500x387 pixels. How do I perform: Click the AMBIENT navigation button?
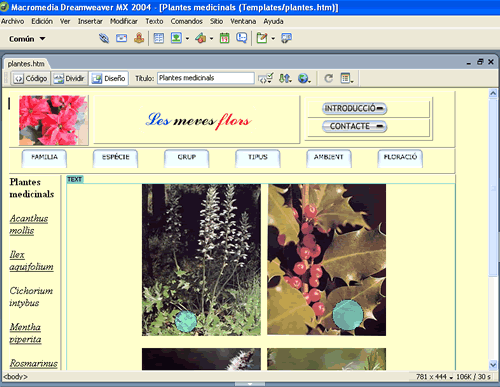click(329, 158)
